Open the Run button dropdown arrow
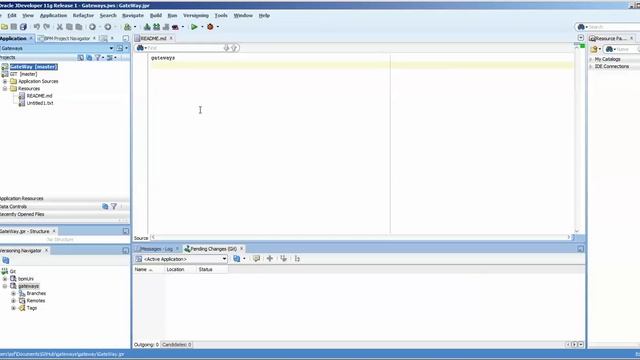Screen dimensions: 640x360 pyautogui.click(x=202, y=27)
